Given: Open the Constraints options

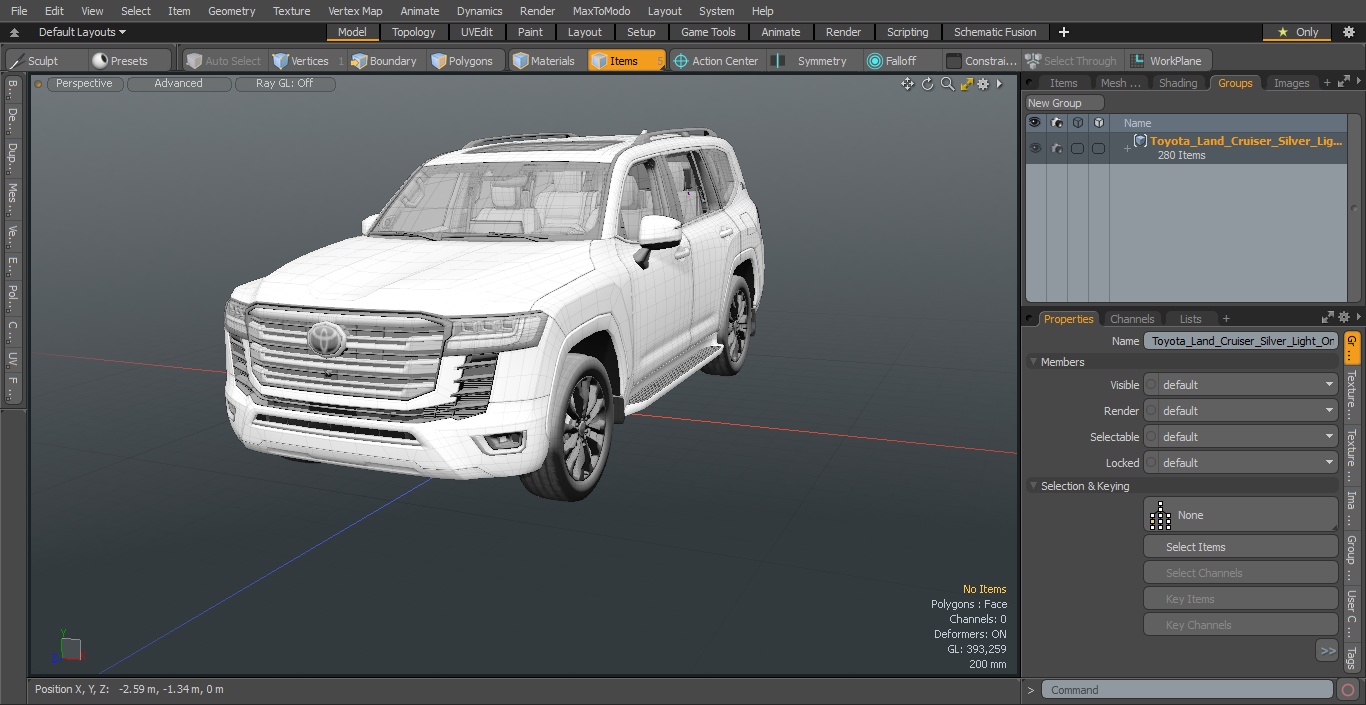Looking at the screenshot, I should pyautogui.click(x=982, y=61).
